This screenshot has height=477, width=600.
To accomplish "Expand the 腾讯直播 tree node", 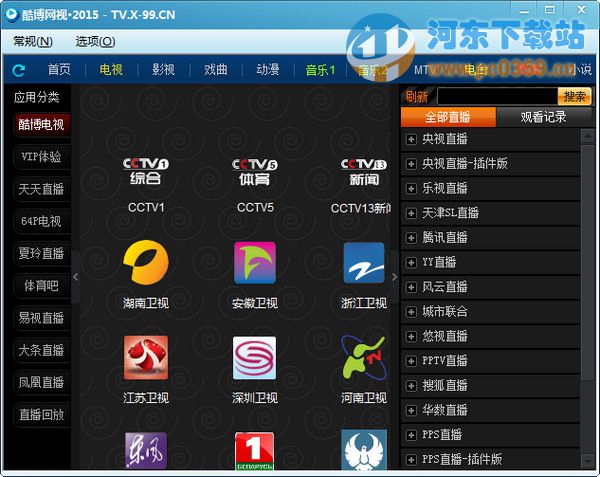I will click(x=411, y=238).
